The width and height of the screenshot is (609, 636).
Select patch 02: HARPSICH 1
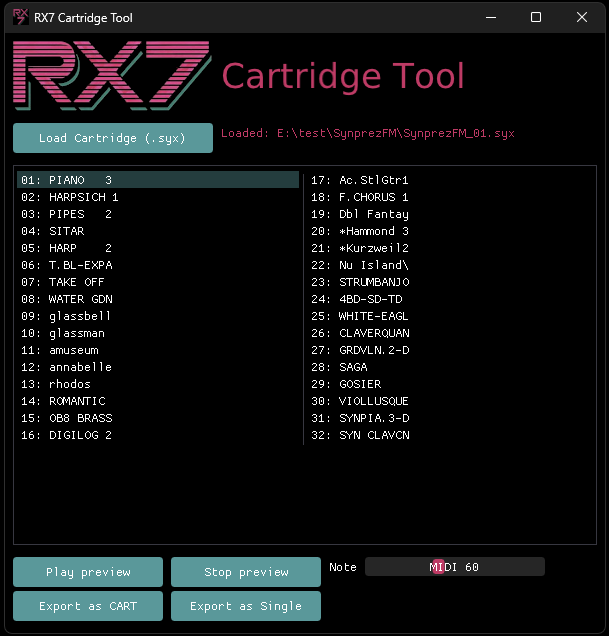(x=158, y=197)
